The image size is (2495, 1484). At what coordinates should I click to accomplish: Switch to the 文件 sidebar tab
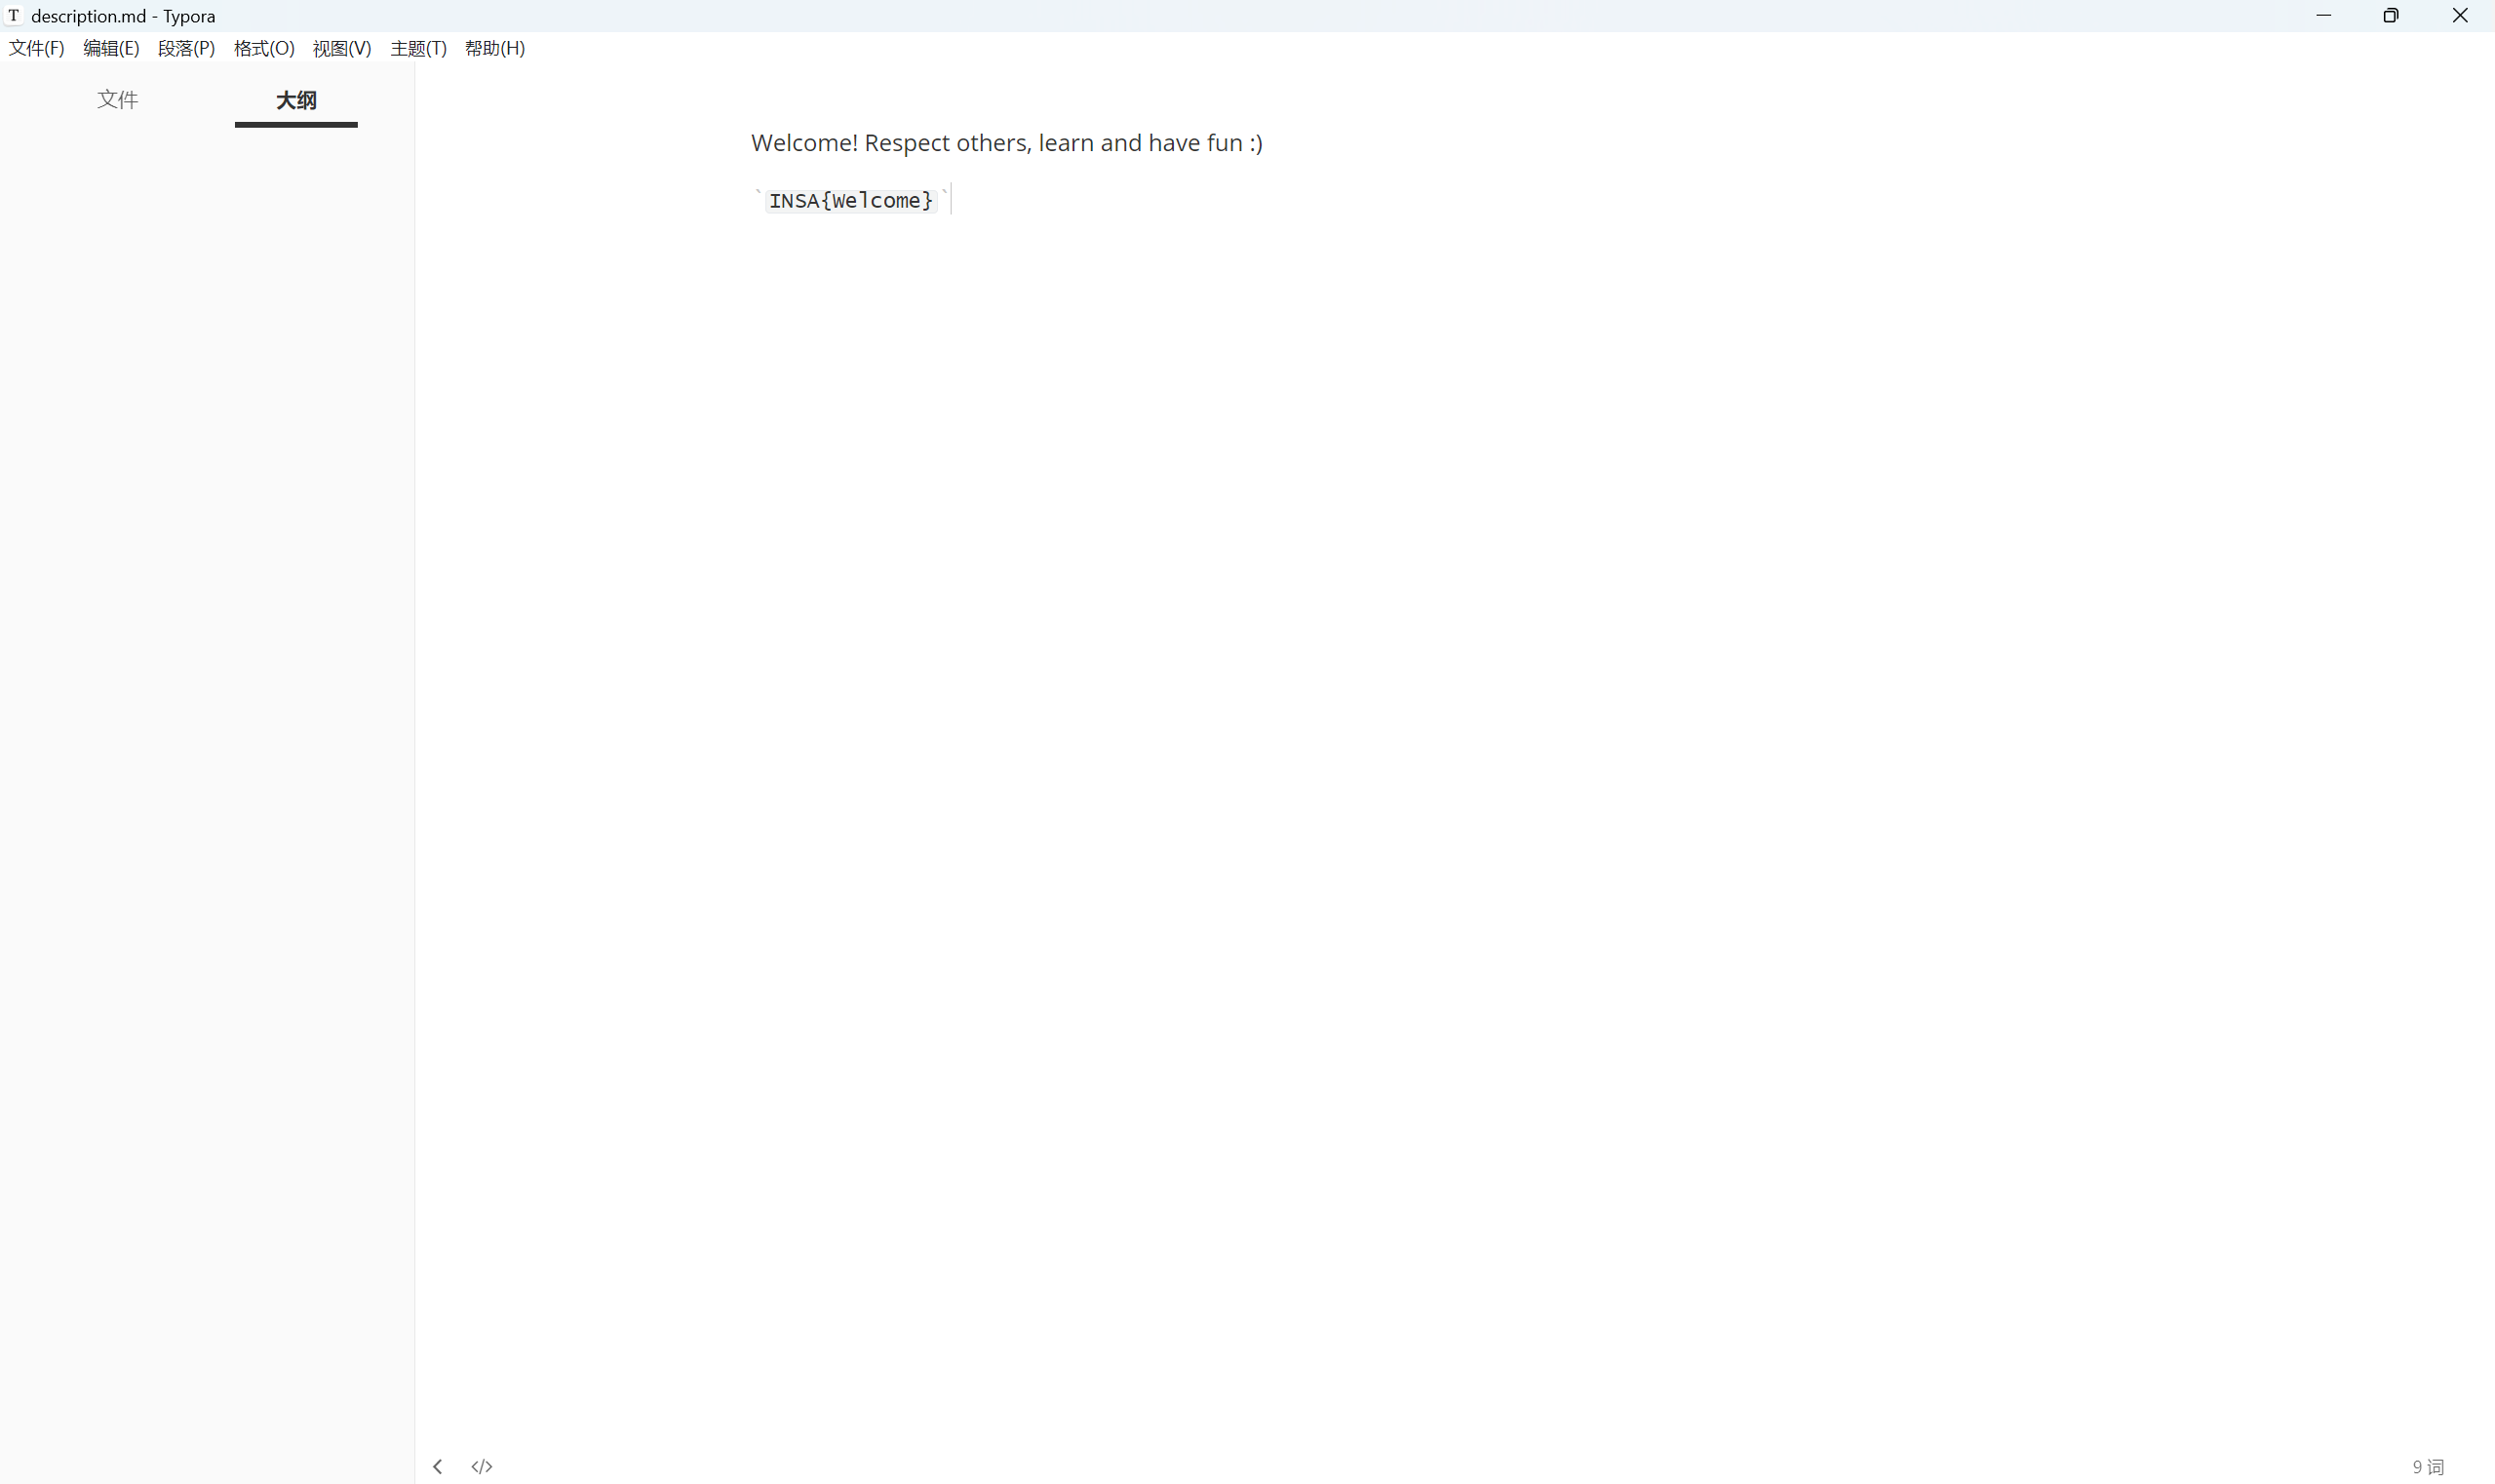coord(117,100)
